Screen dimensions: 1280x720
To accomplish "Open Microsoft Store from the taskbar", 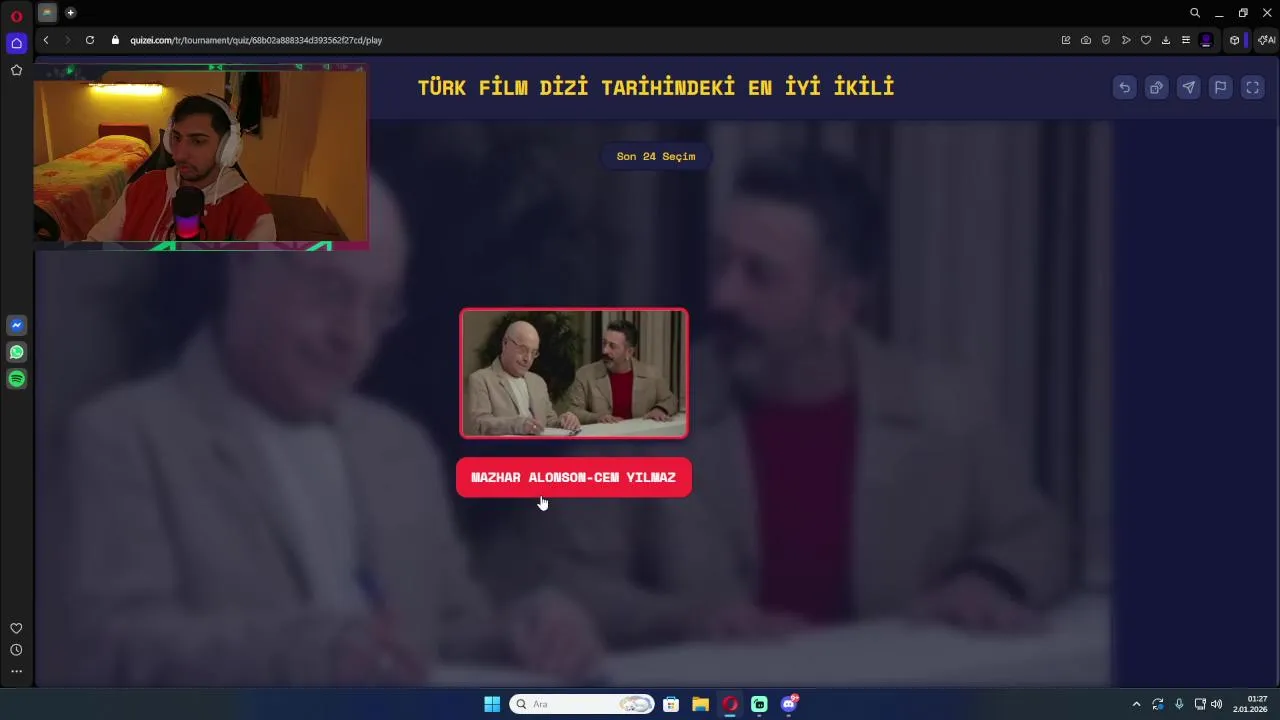I will point(671,704).
